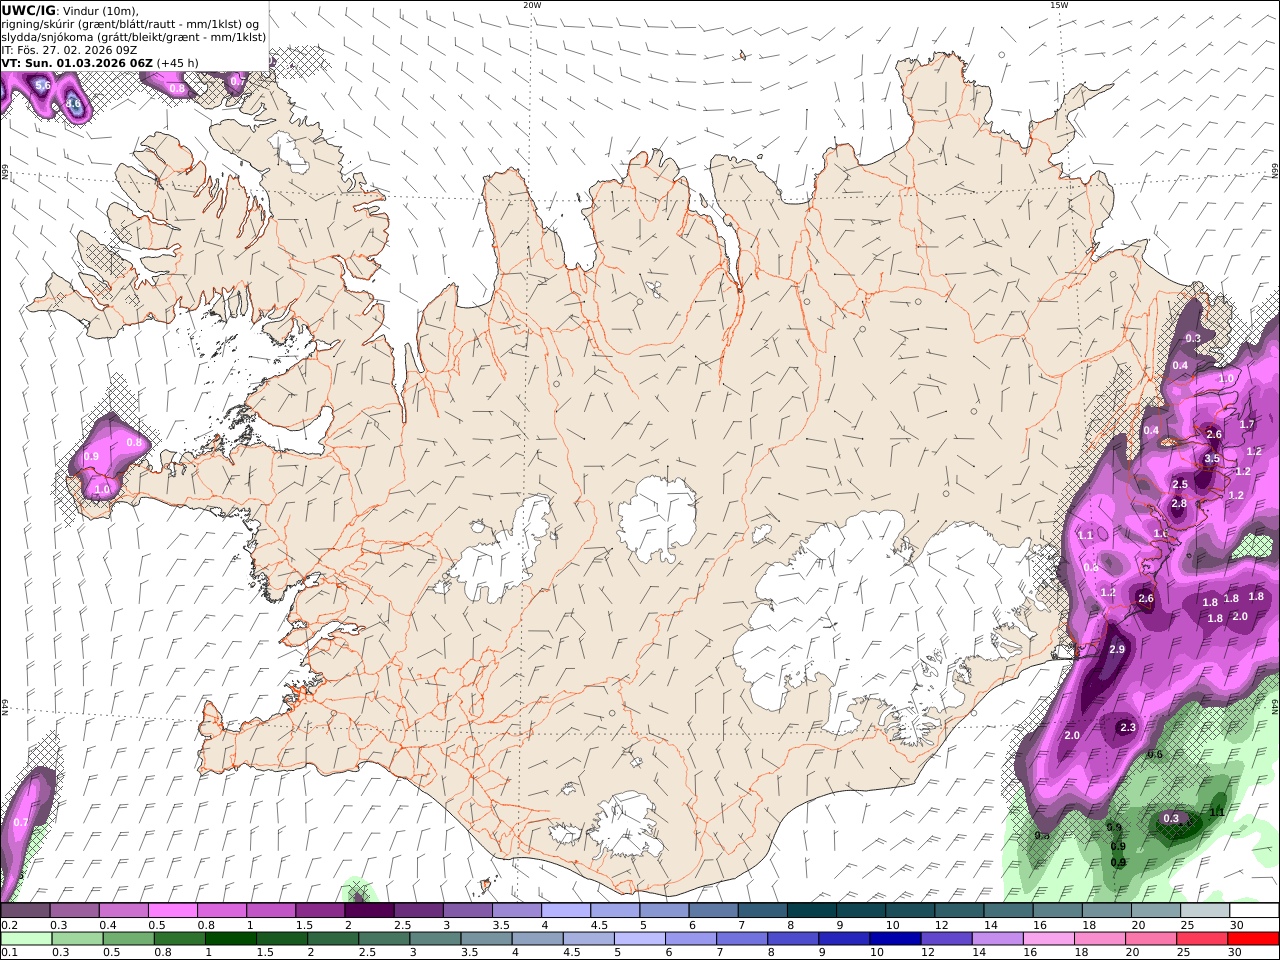Viewport: 1280px width, 960px height.
Task: Click the lightest green swatch at 0.1 on lower scale
Action: coord(25,939)
